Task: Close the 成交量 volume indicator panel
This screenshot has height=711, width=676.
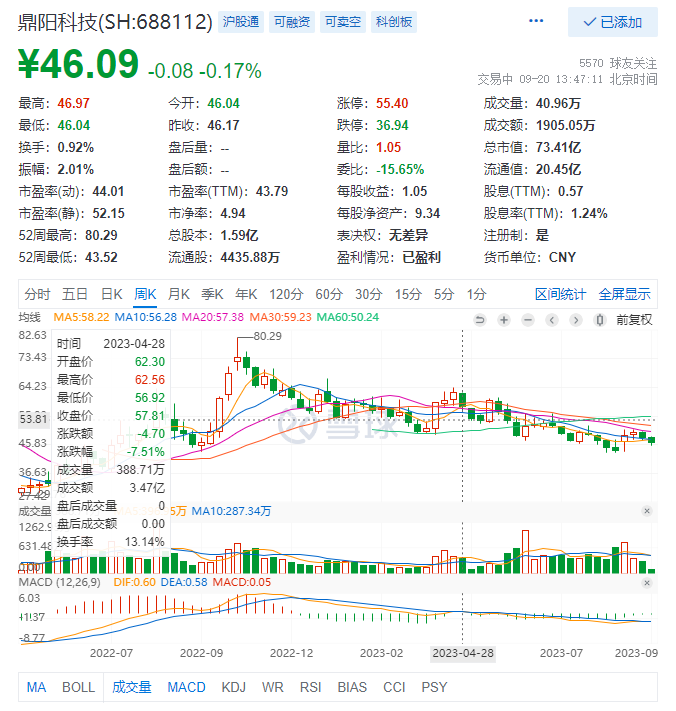Action: click(647, 511)
